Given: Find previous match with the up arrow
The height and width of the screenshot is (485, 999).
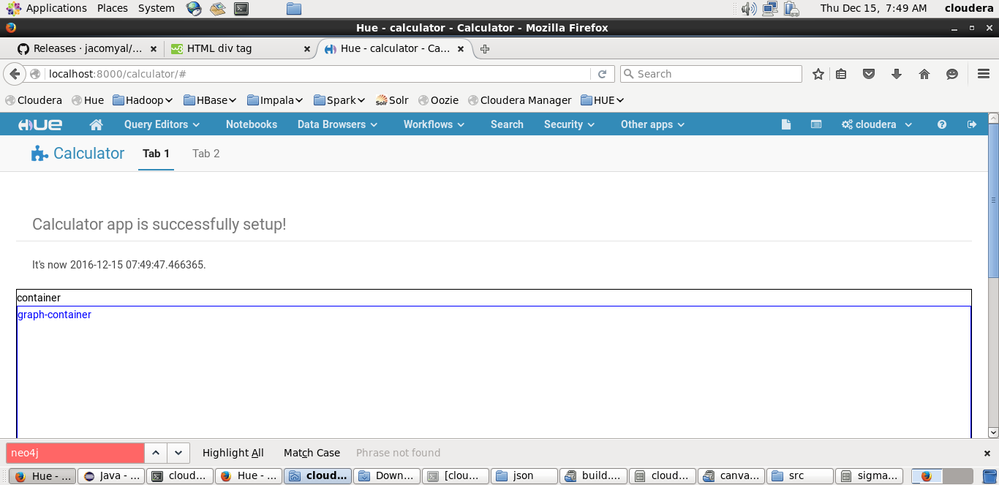Looking at the screenshot, I should pos(155,453).
